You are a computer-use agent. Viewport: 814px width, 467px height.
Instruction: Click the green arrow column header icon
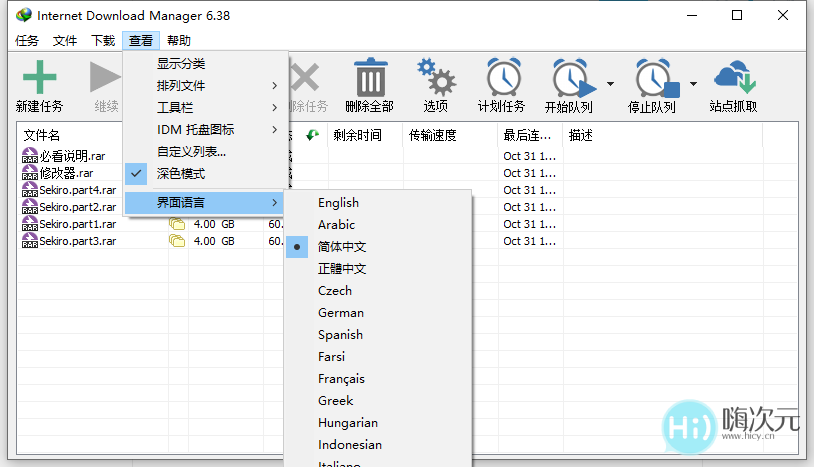[x=312, y=135]
